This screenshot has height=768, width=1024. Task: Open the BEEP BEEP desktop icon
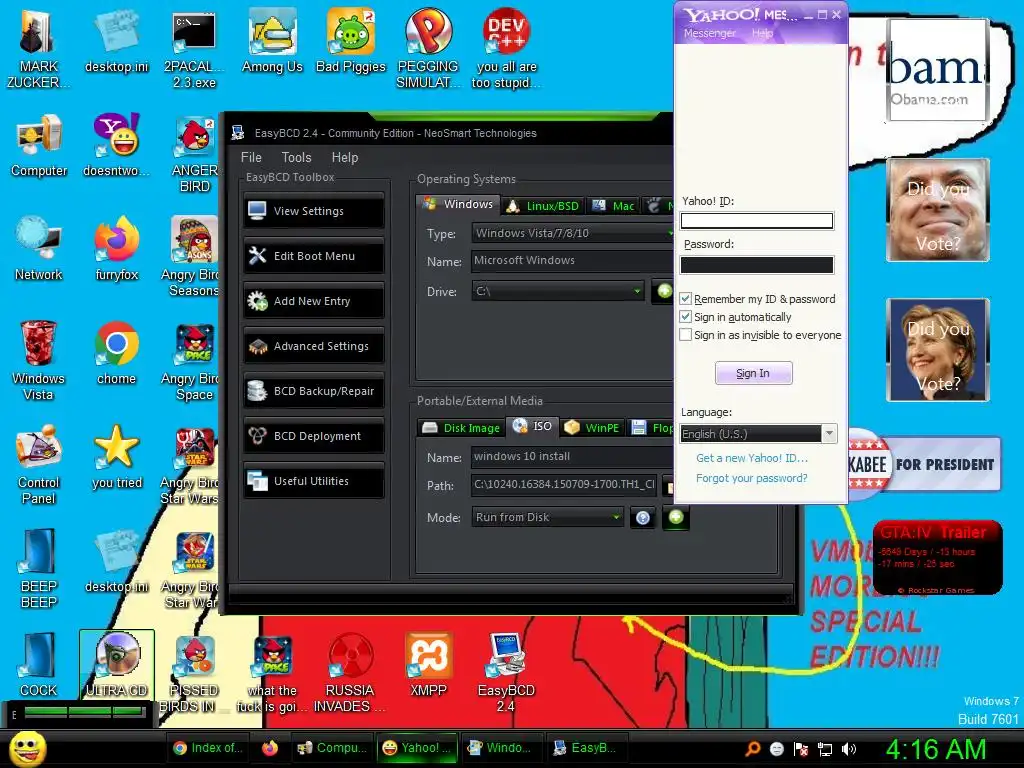click(x=39, y=568)
